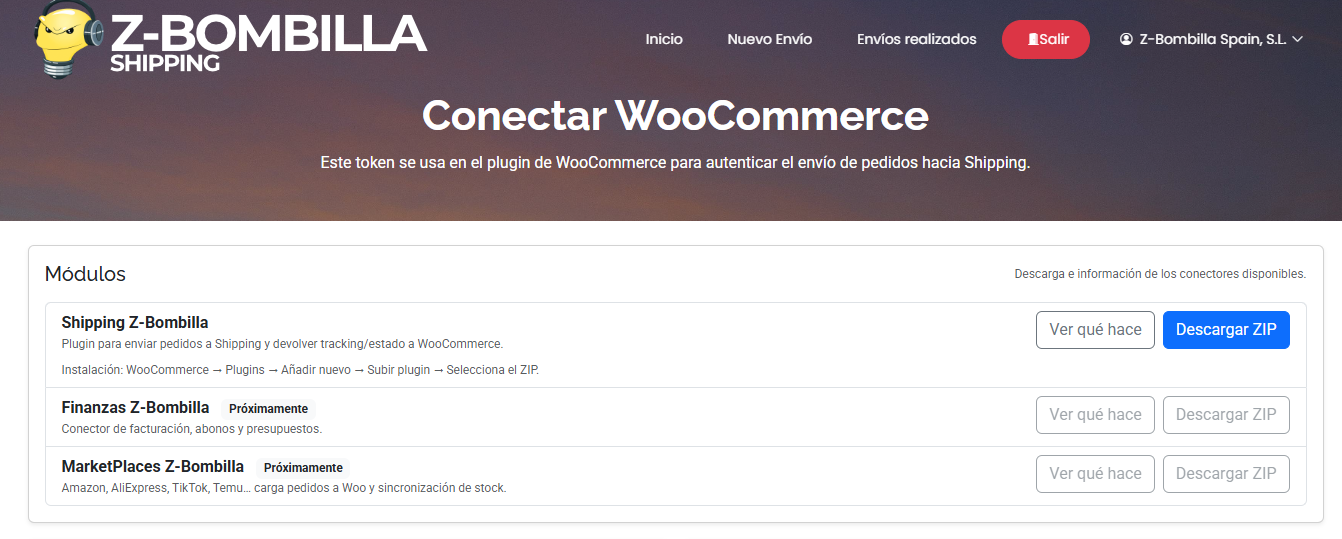Click Descargar ZIP for MarketPlaces Z-Bombilla

1226,474
